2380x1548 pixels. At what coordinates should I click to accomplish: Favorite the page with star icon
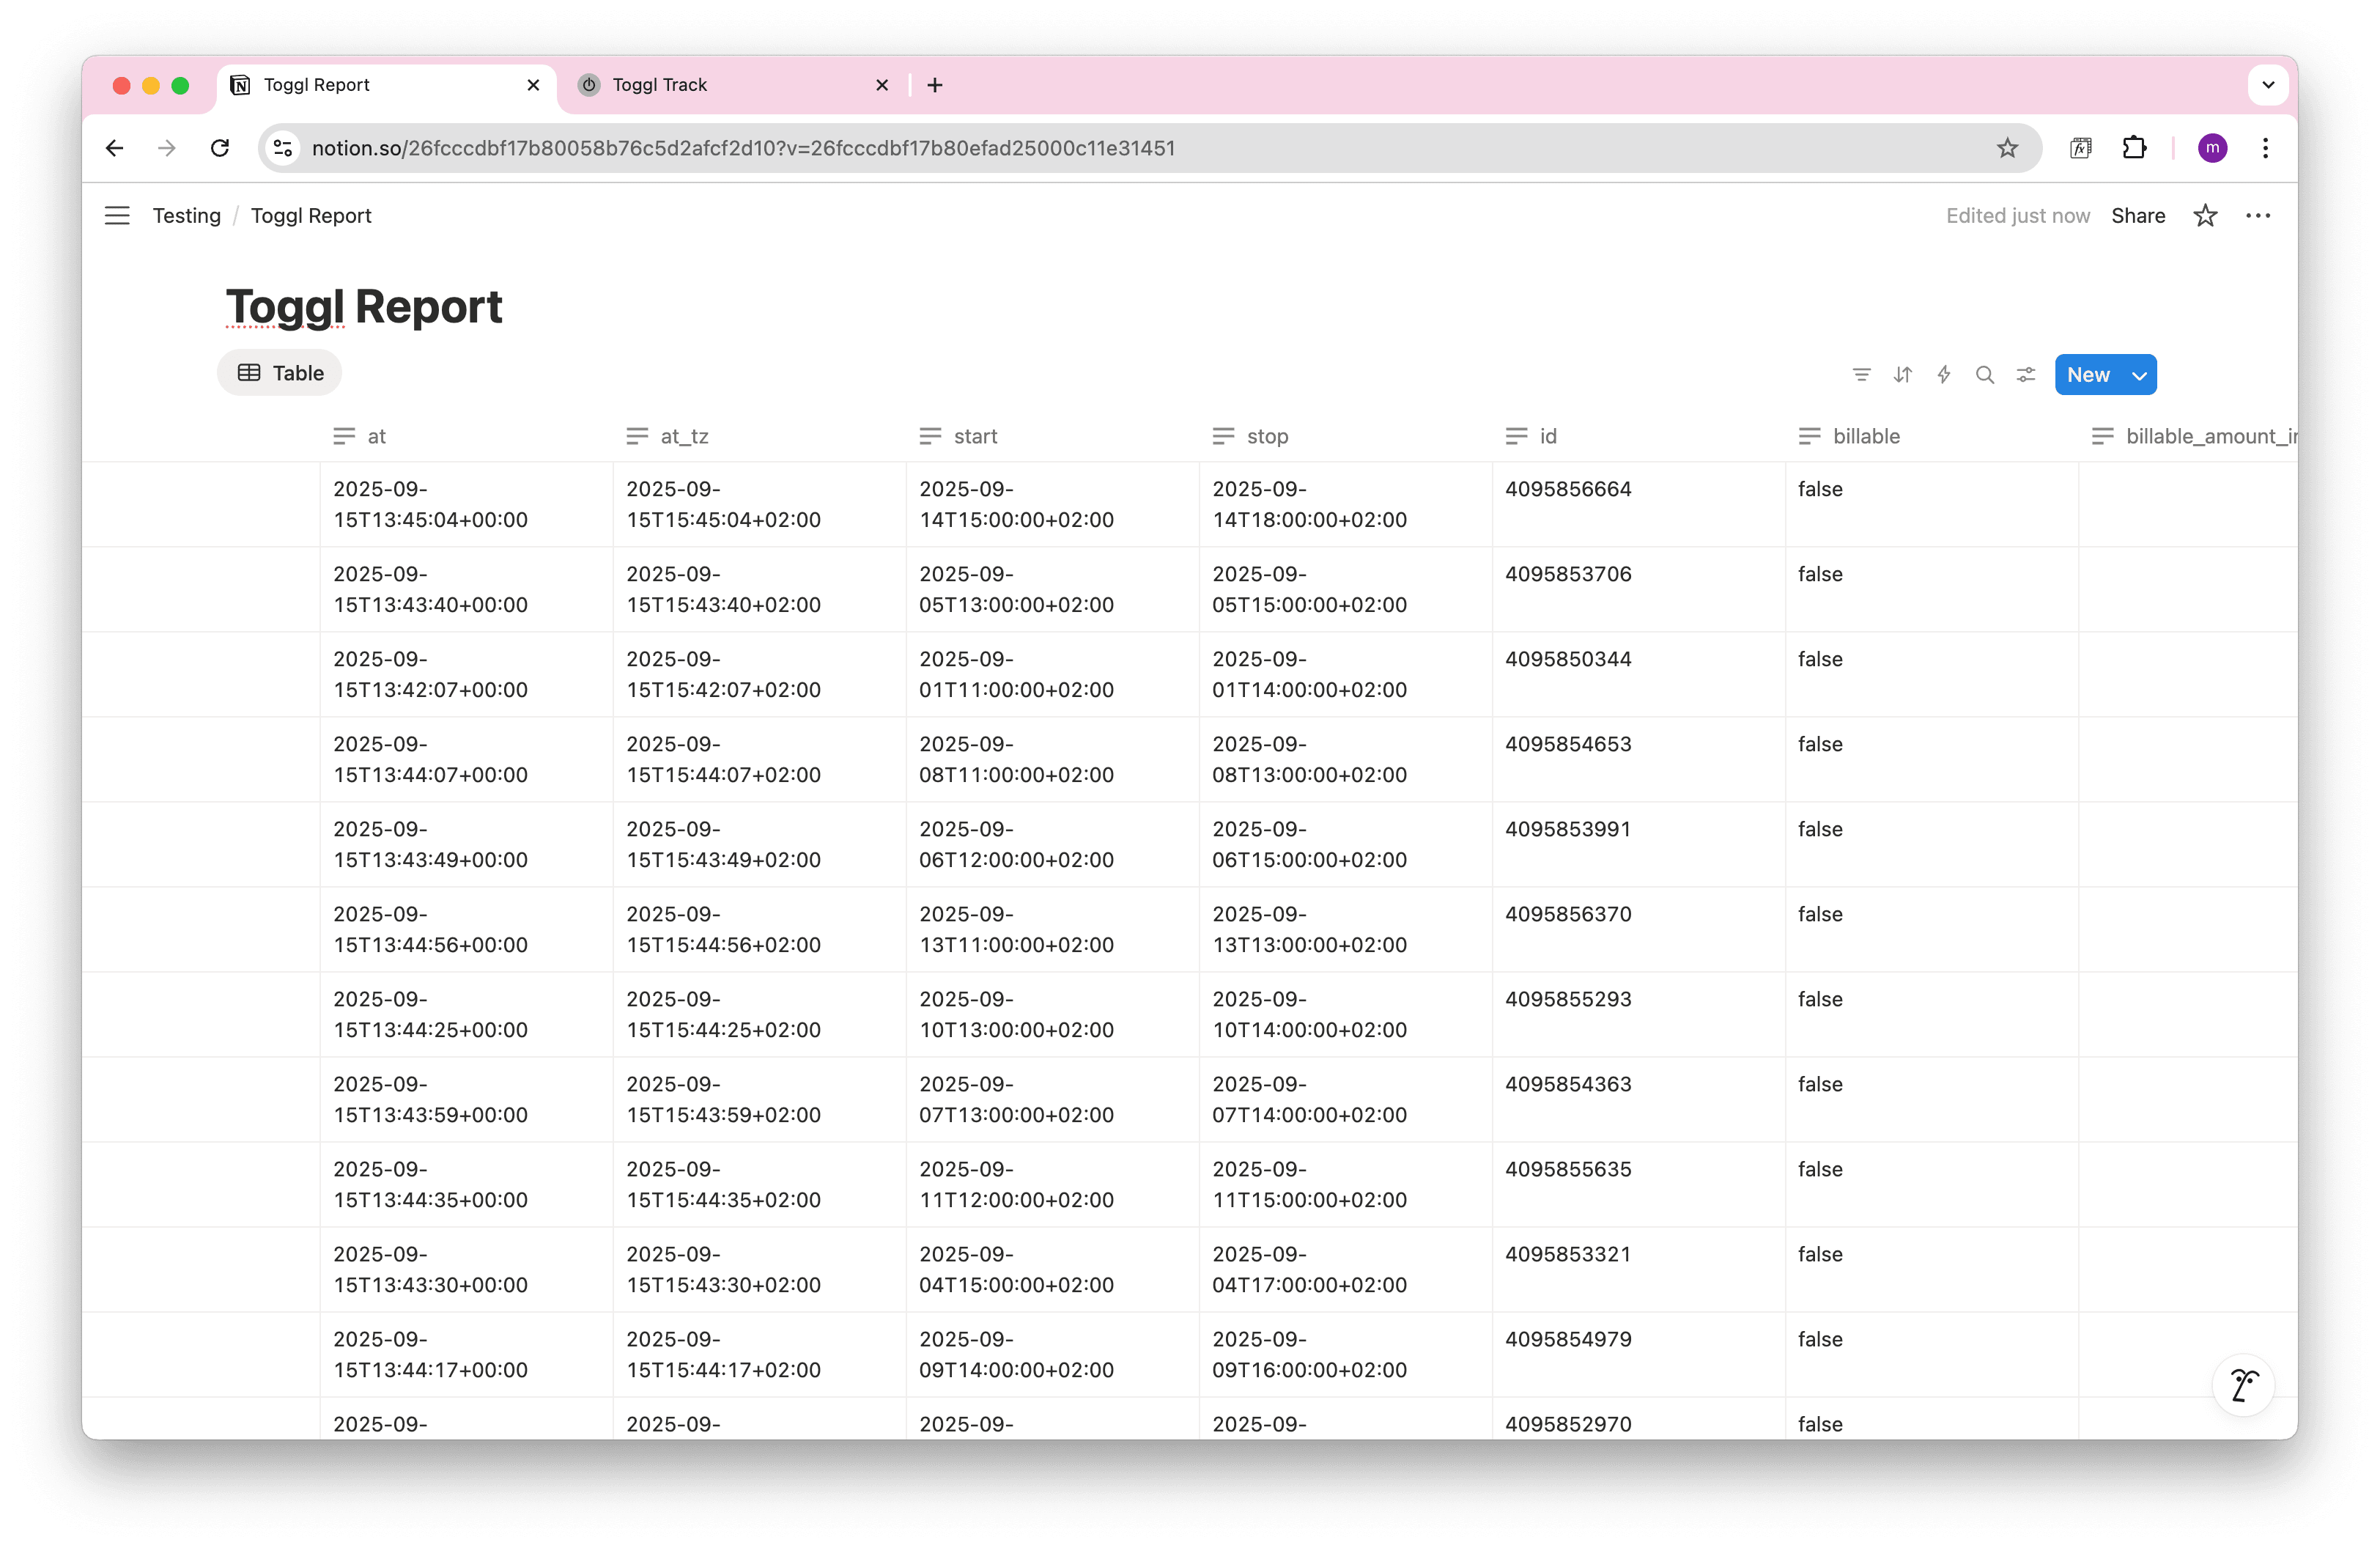[x=2205, y=216]
